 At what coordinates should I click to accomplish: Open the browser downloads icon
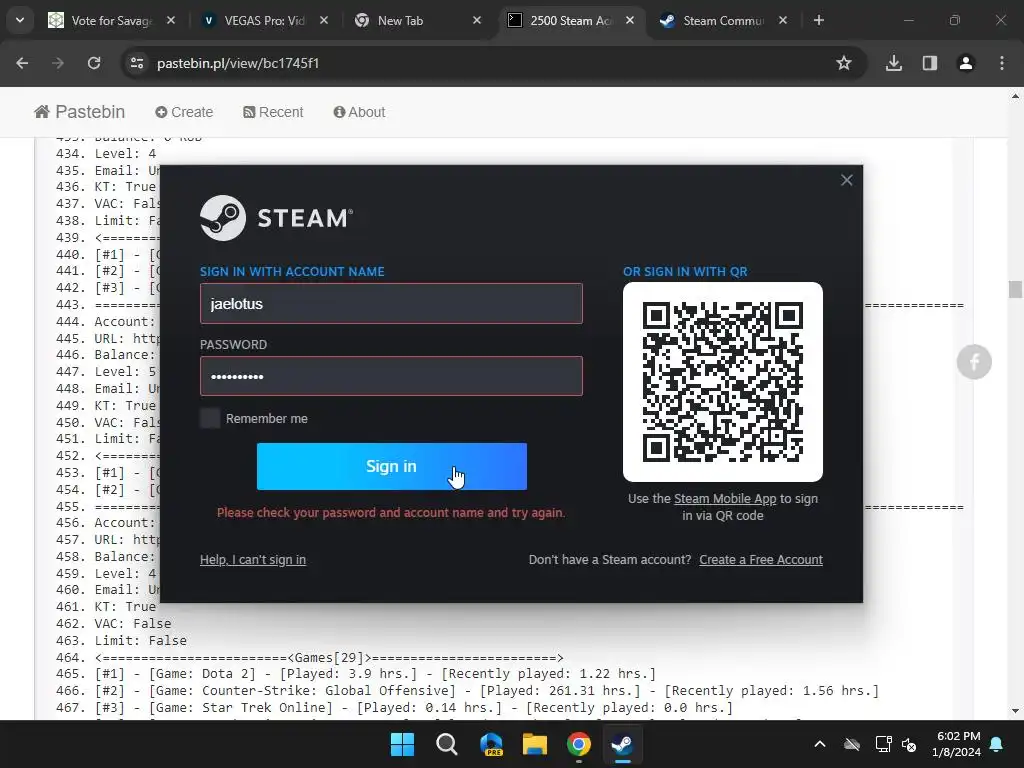pos(894,63)
